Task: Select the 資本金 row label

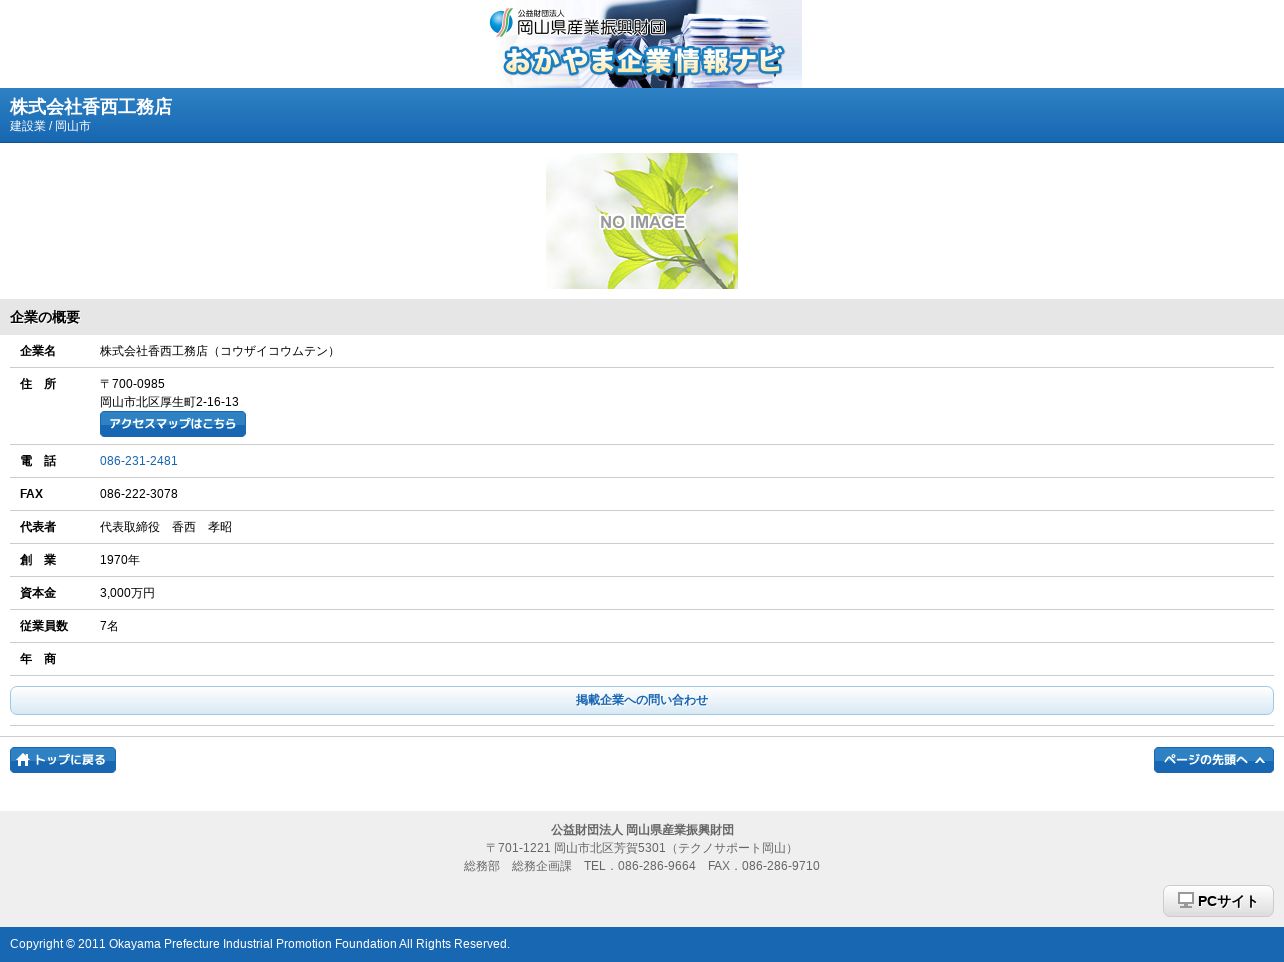Action: pos(38,593)
